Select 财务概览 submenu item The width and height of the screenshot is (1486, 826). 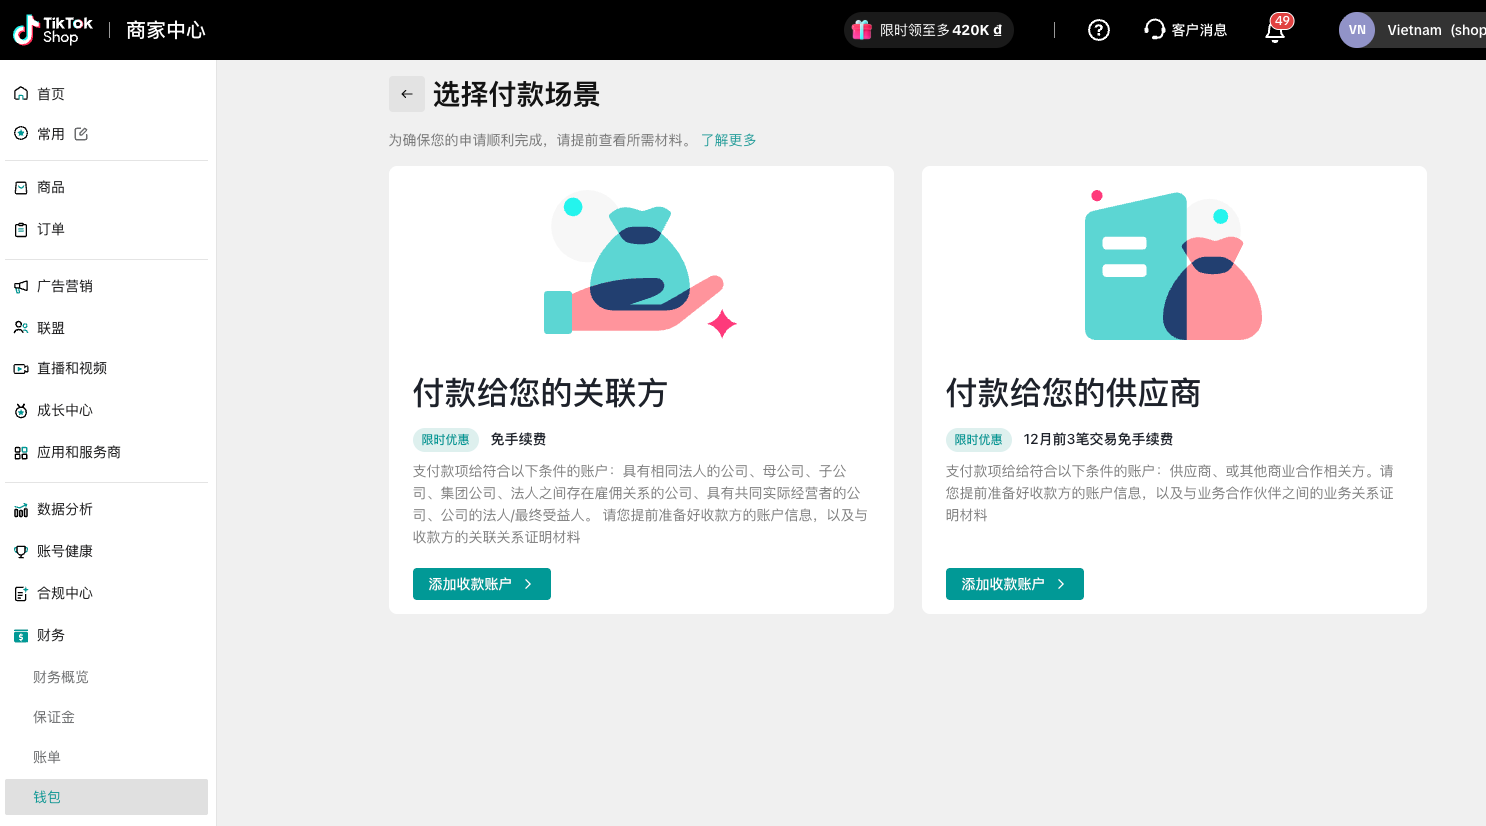pos(61,677)
